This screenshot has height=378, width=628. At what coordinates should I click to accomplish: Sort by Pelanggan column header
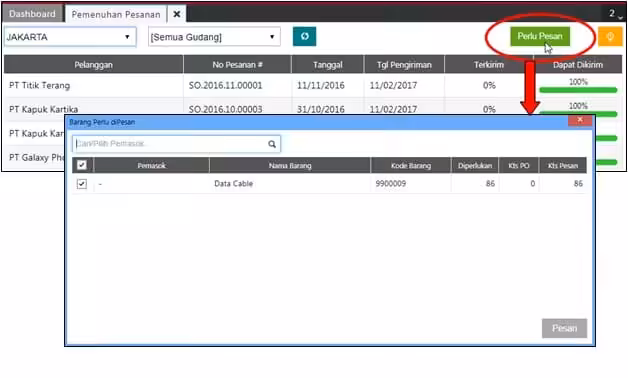pos(93,64)
